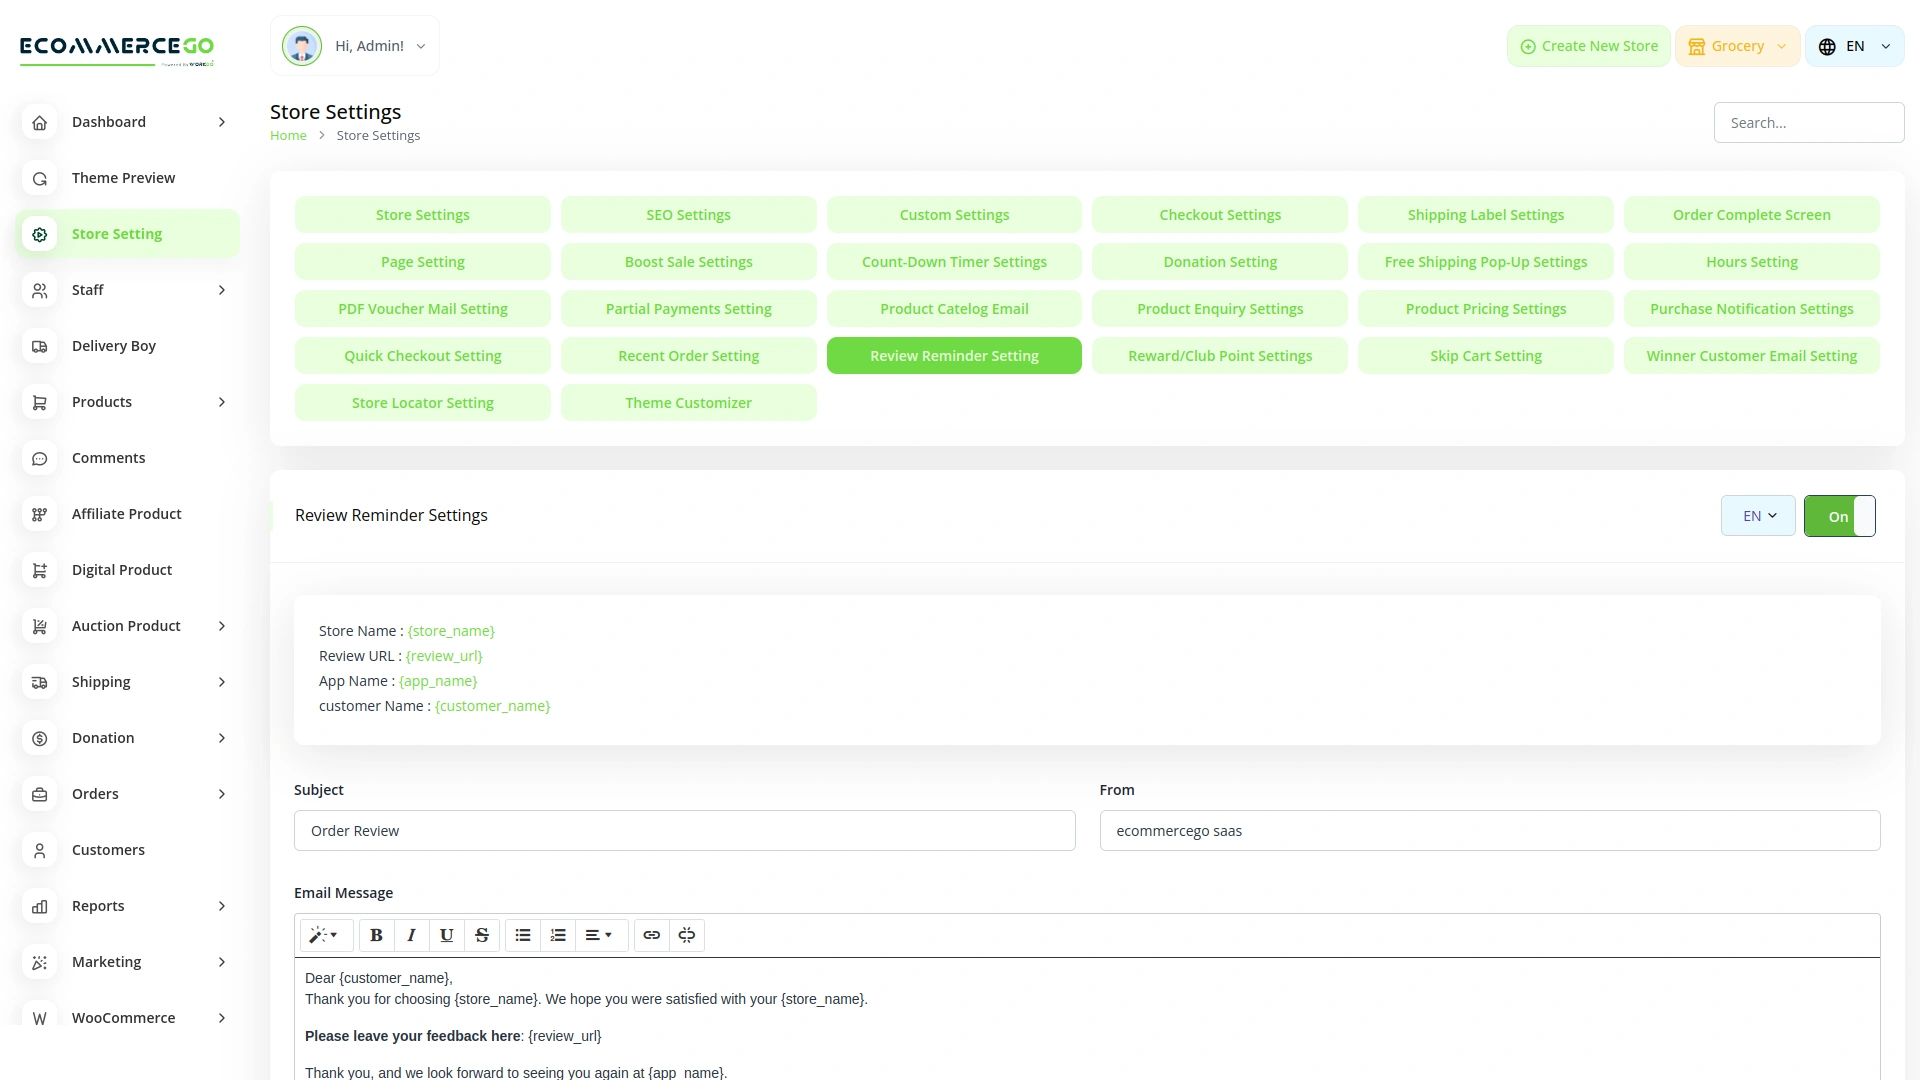Insert a link in the email editor
This screenshot has width=1920, height=1080.
[x=652, y=935]
